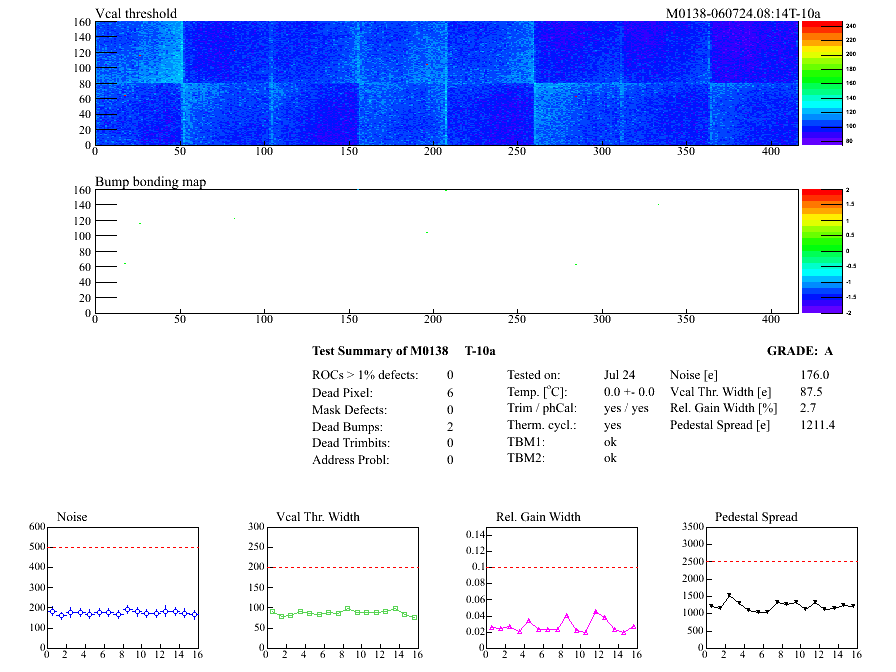Select the Dead Bumps value '2'

pyautogui.click(x=450, y=427)
